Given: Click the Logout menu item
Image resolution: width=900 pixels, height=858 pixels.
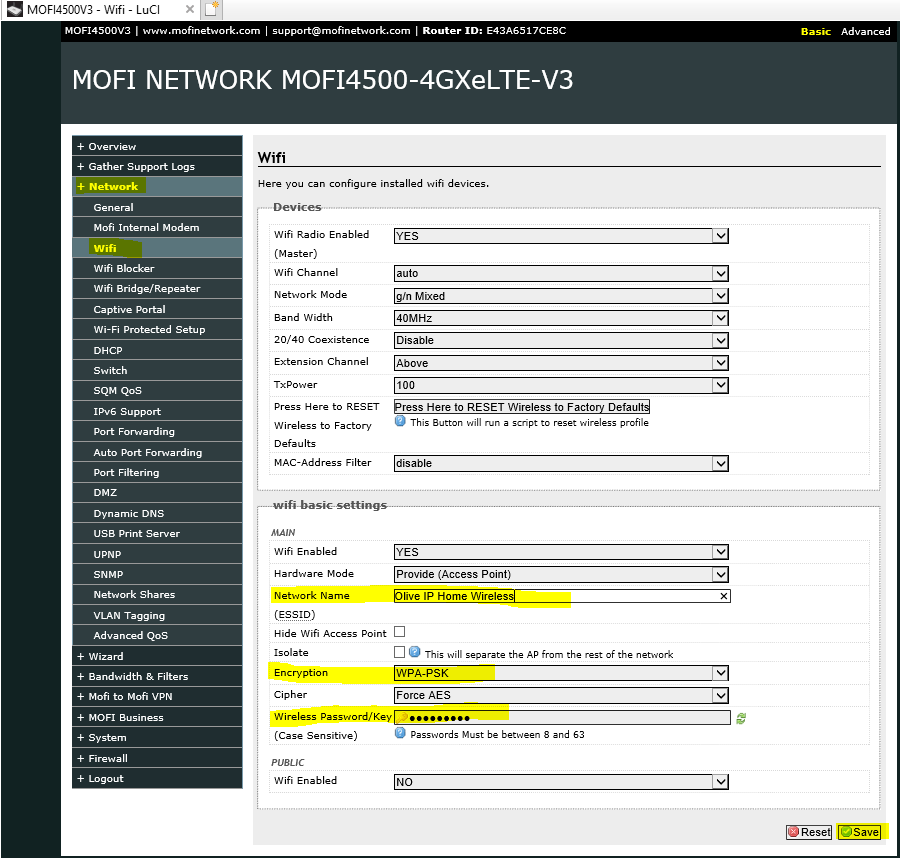Looking at the screenshot, I should click(157, 778).
